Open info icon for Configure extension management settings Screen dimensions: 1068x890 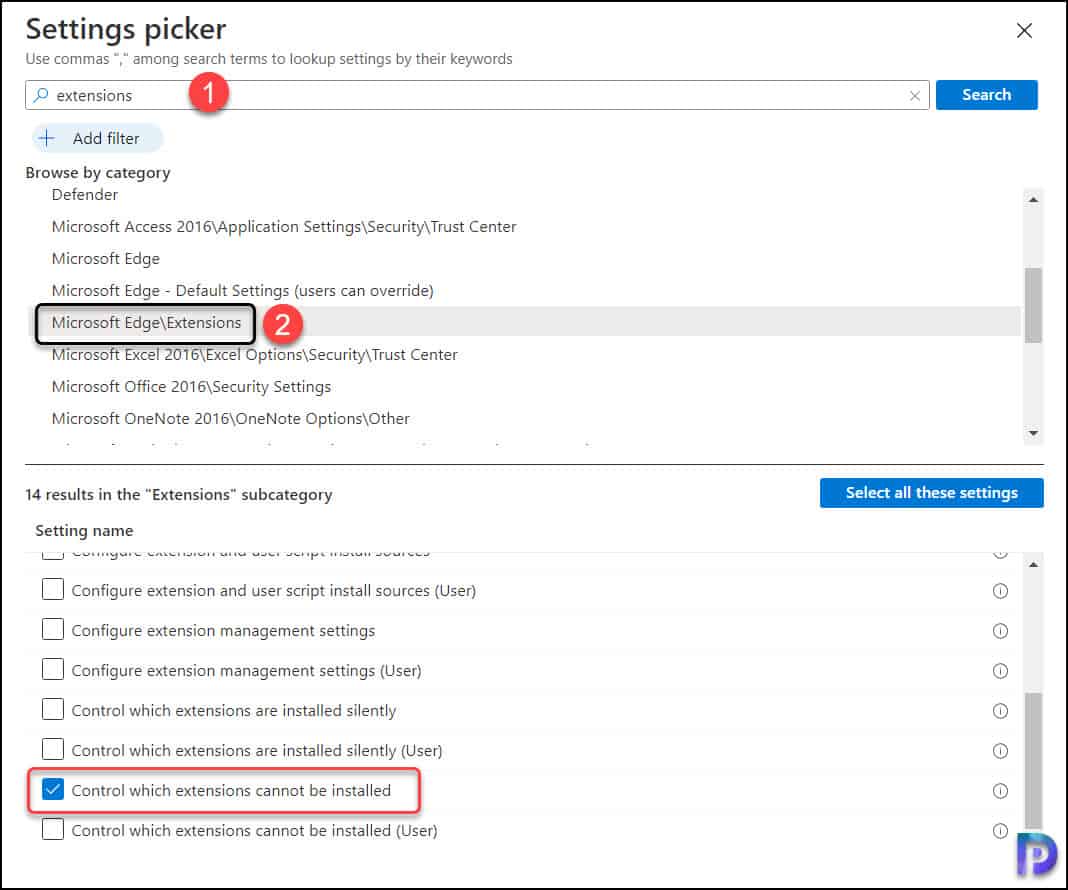1001,630
